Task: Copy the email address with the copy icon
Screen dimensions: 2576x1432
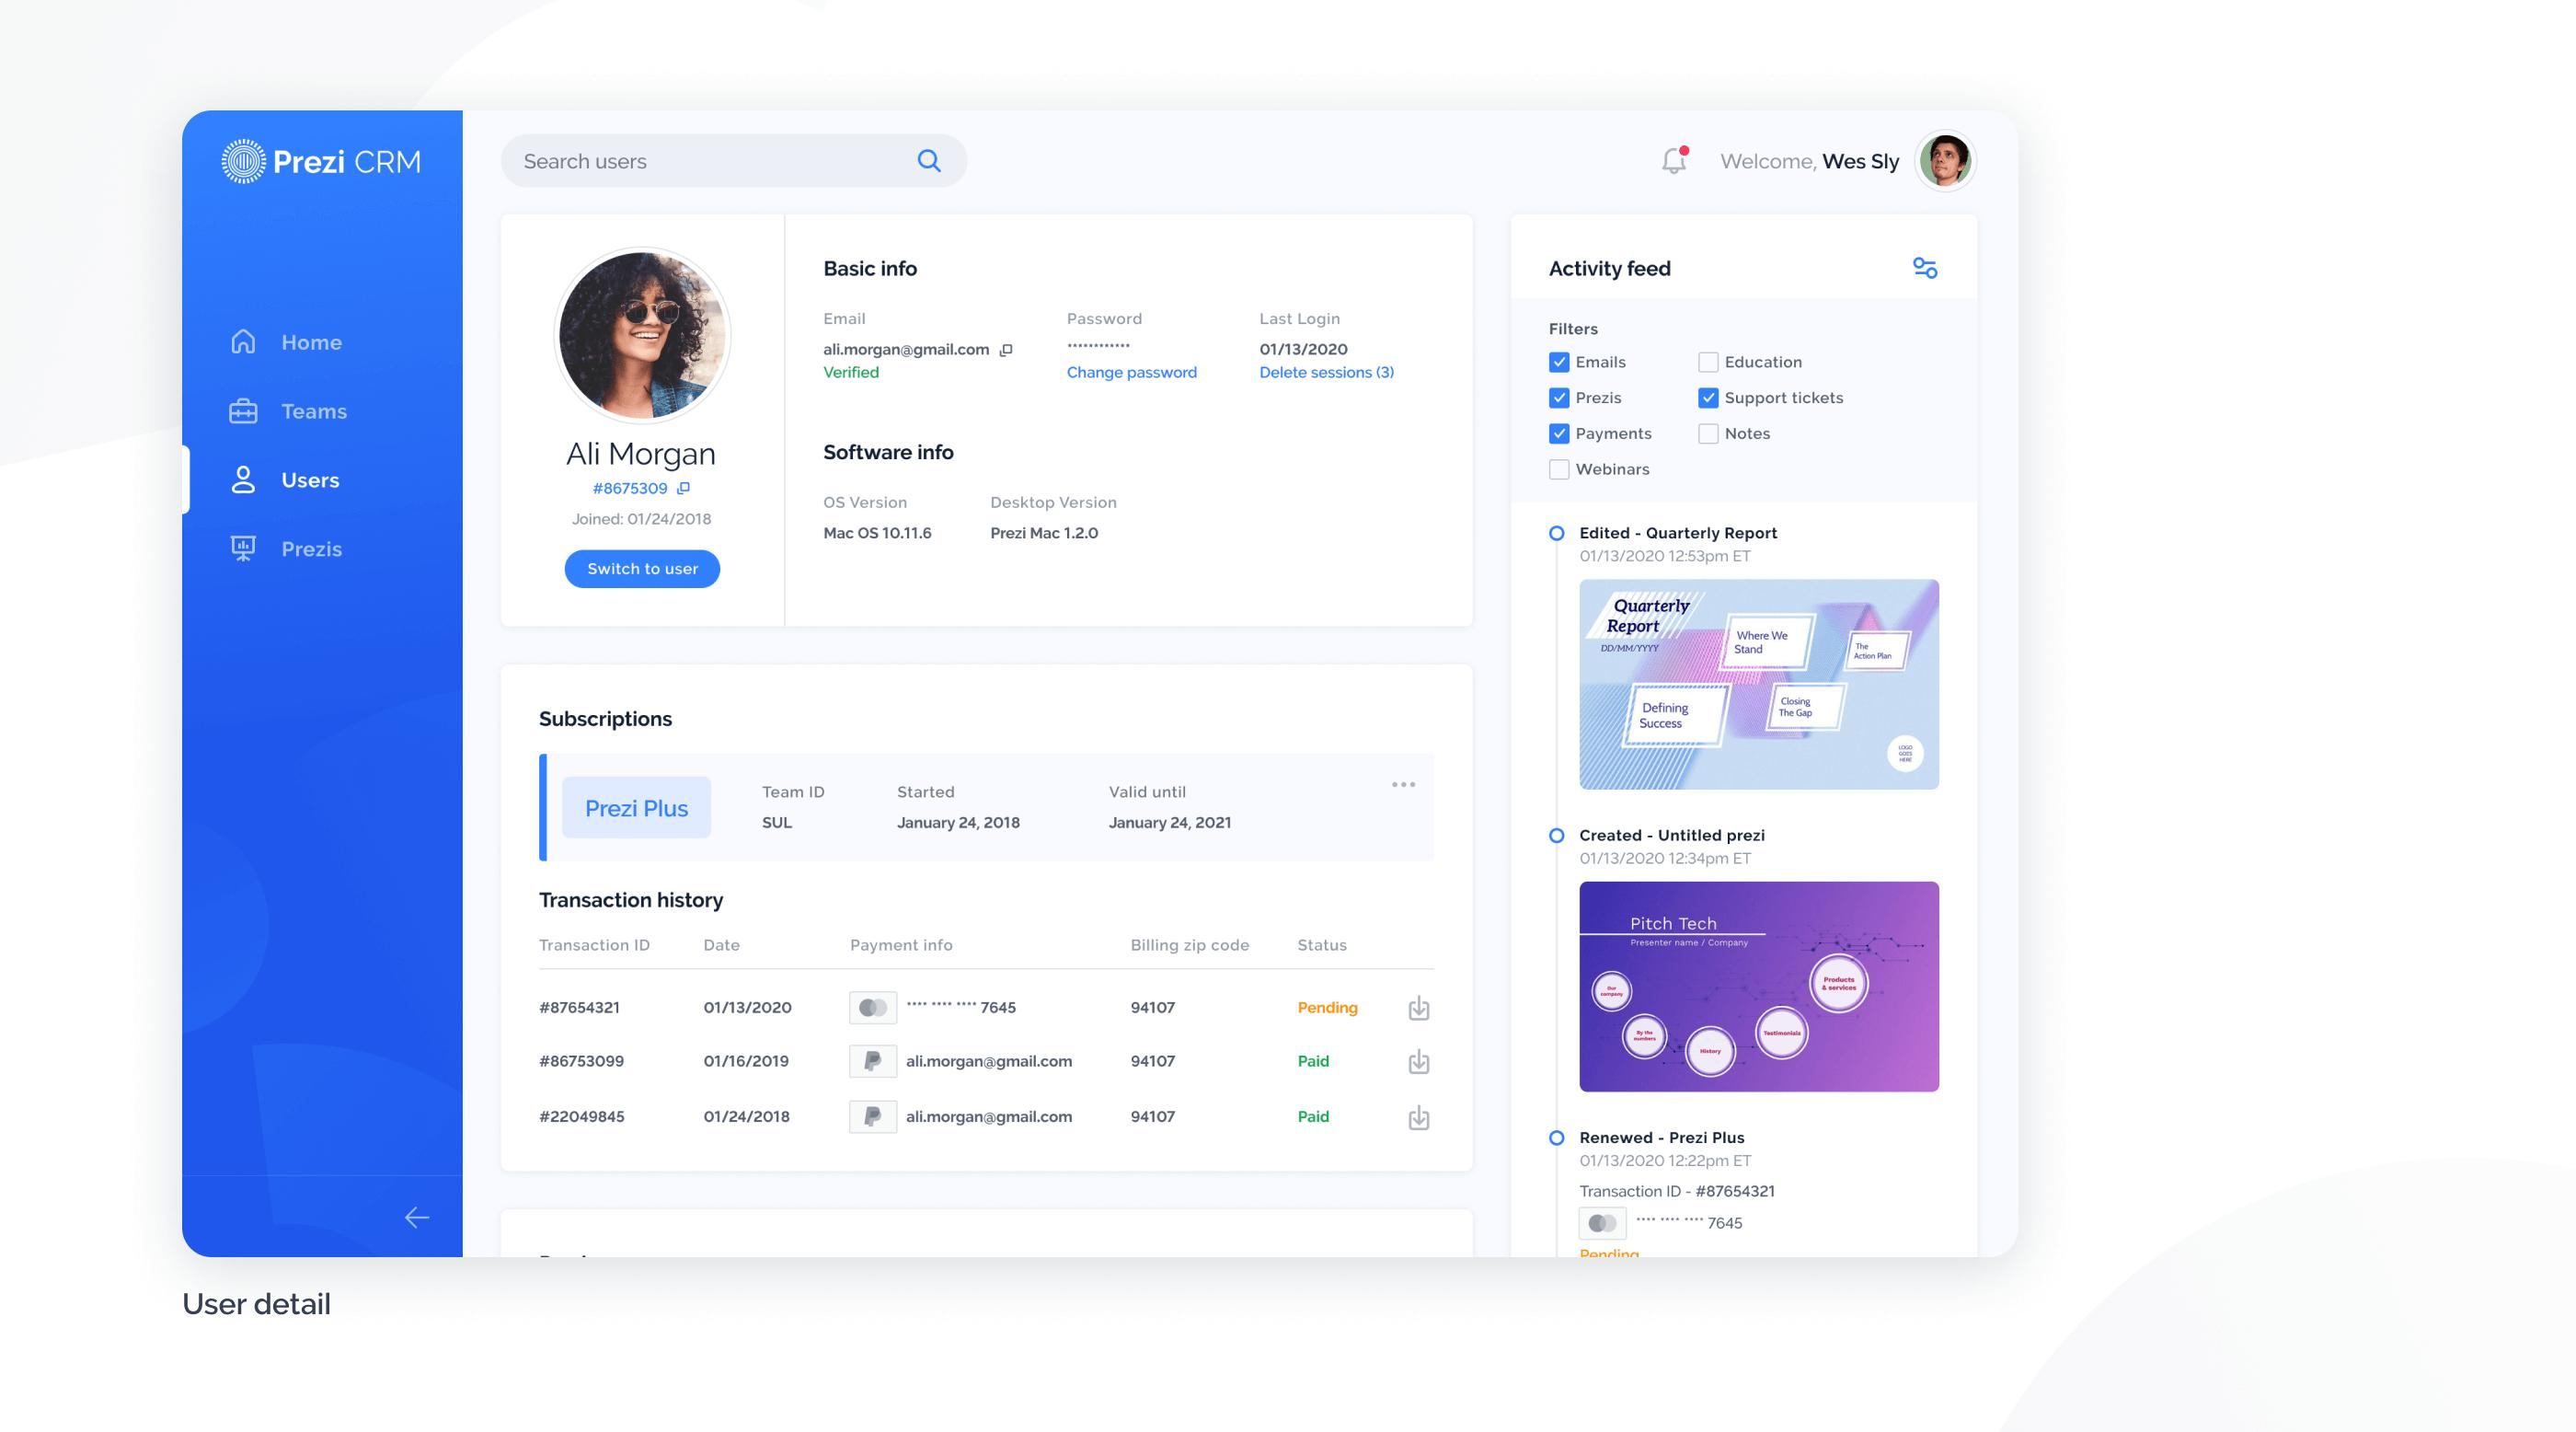Action: (1007, 350)
